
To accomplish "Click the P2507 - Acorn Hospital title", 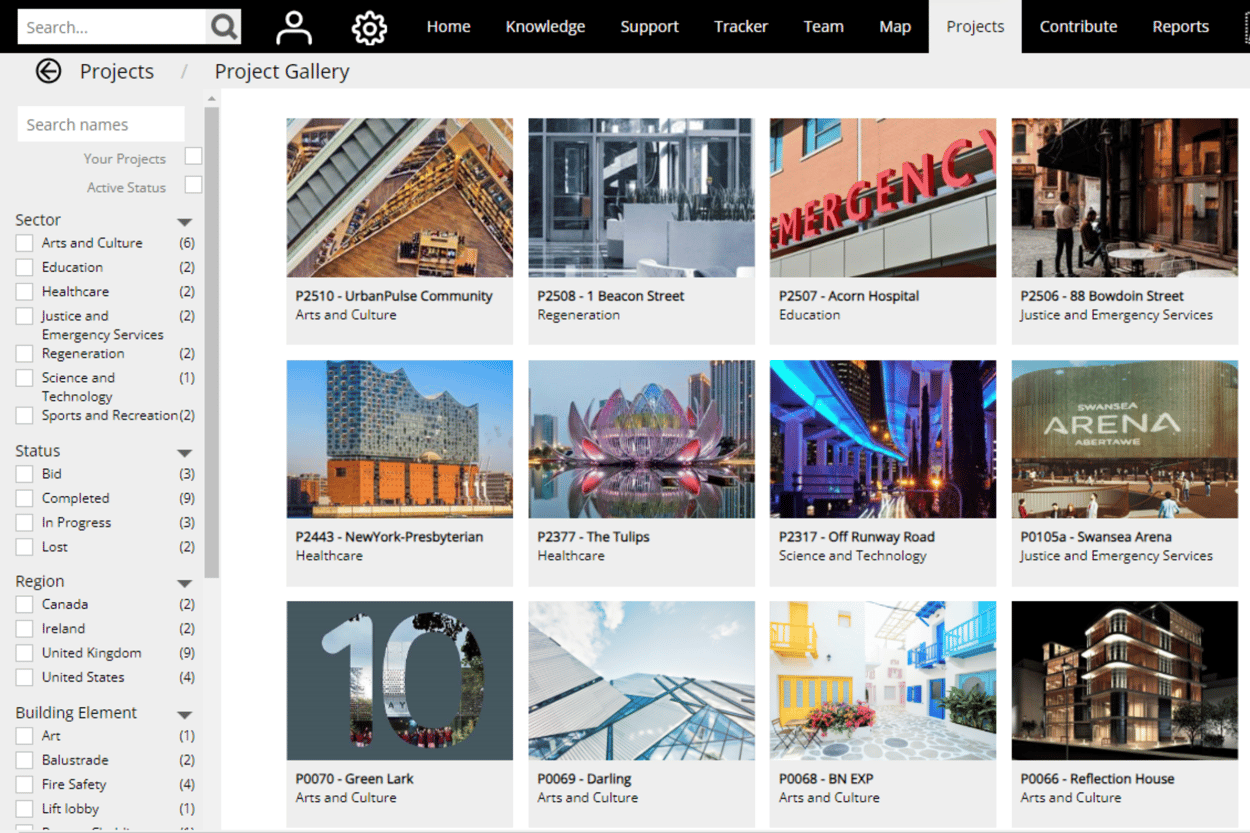I will coord(849,296).
